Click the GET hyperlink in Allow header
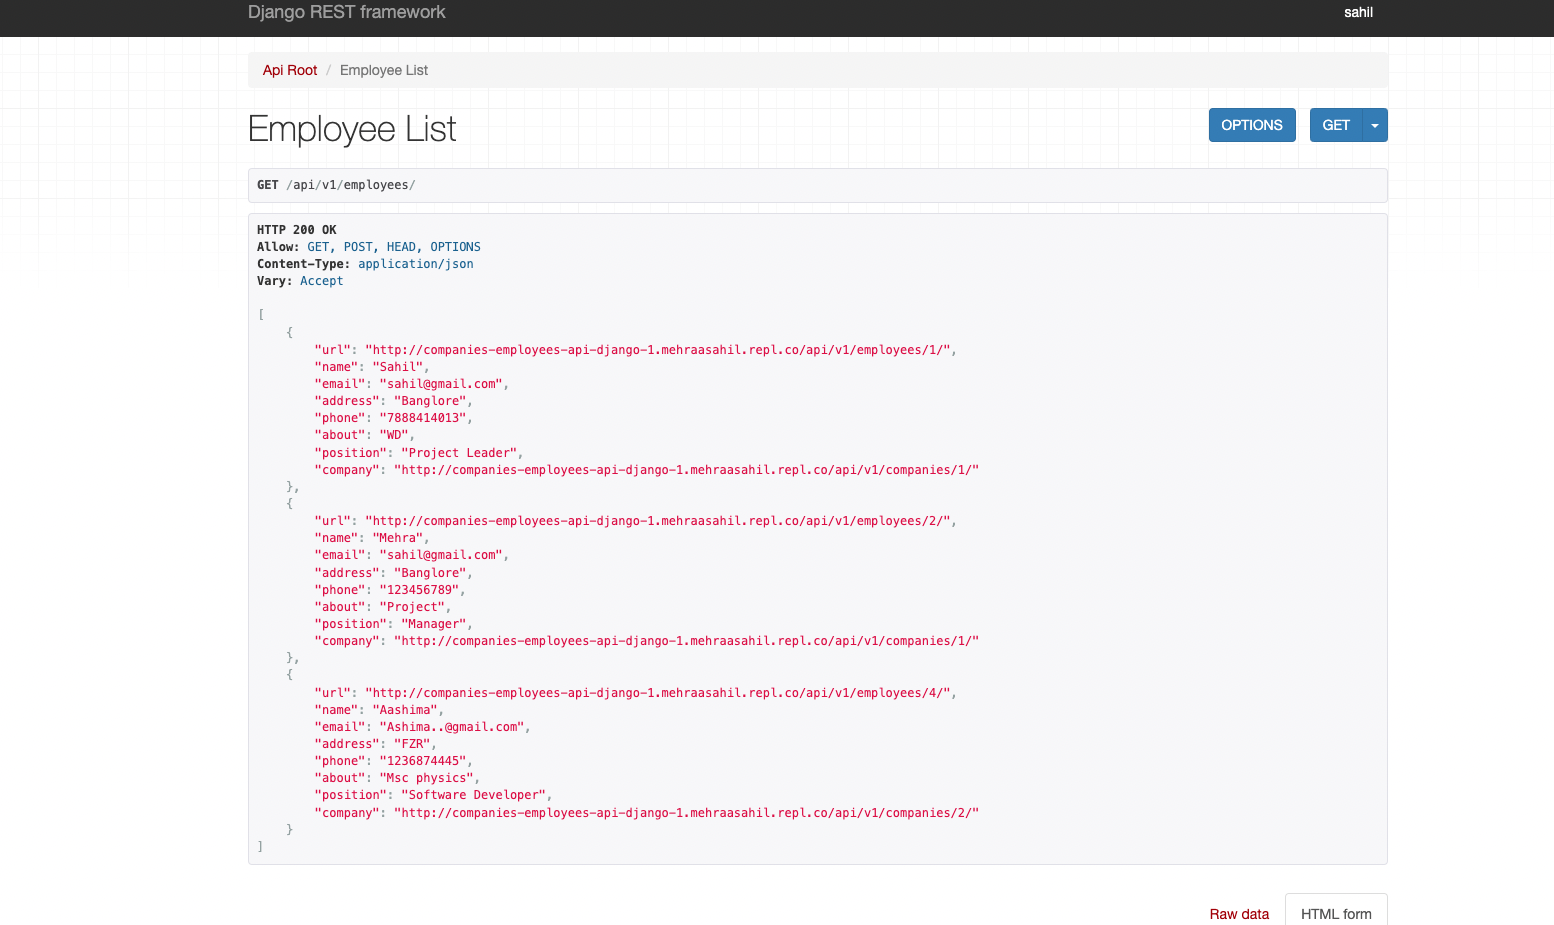 click(318, 246)
